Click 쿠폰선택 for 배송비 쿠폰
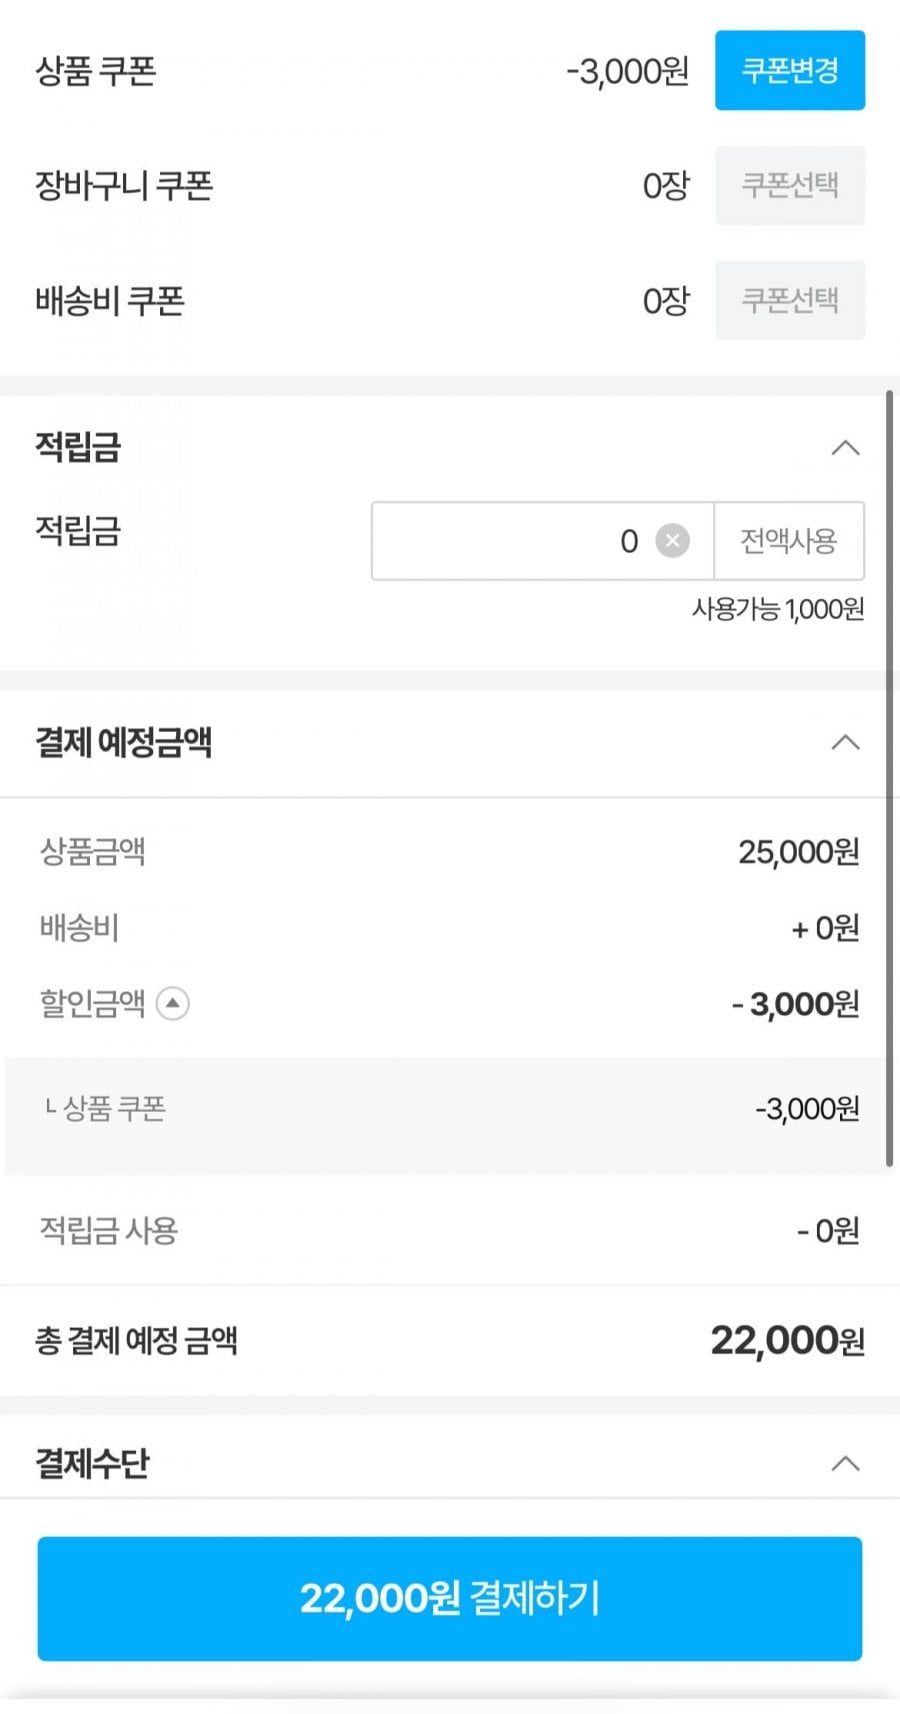The image size is (900, 1714). 789,300
